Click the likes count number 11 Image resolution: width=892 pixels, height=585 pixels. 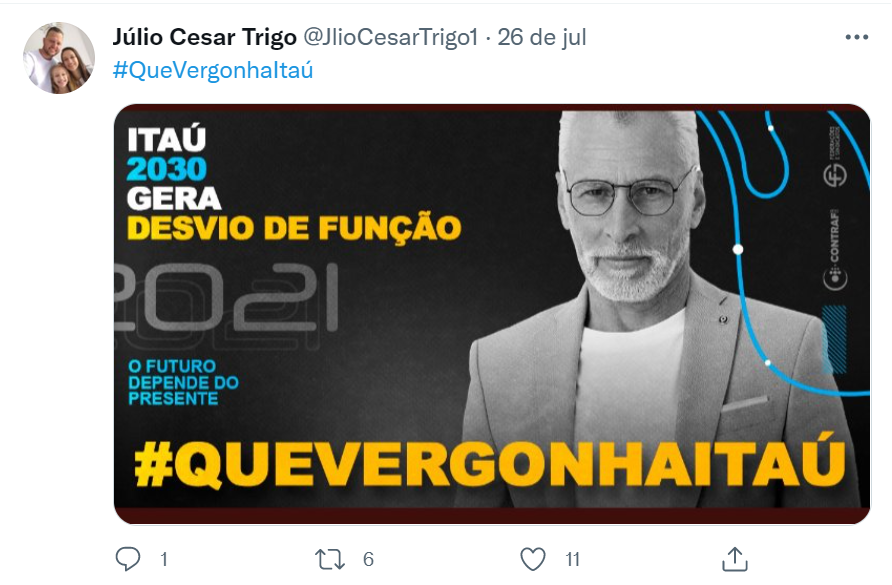click(572, 559)
